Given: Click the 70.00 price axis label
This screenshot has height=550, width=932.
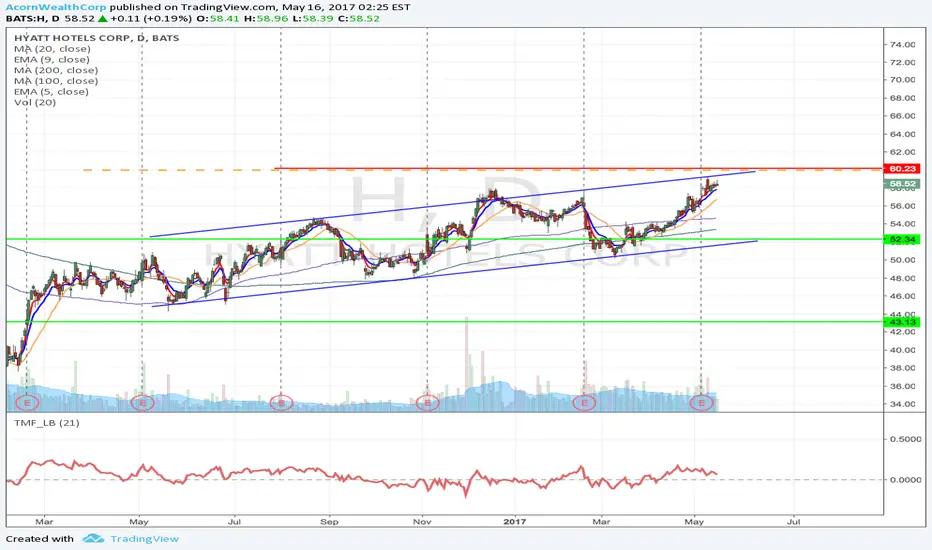Looking at the screenshot, I should pos(902,80).
